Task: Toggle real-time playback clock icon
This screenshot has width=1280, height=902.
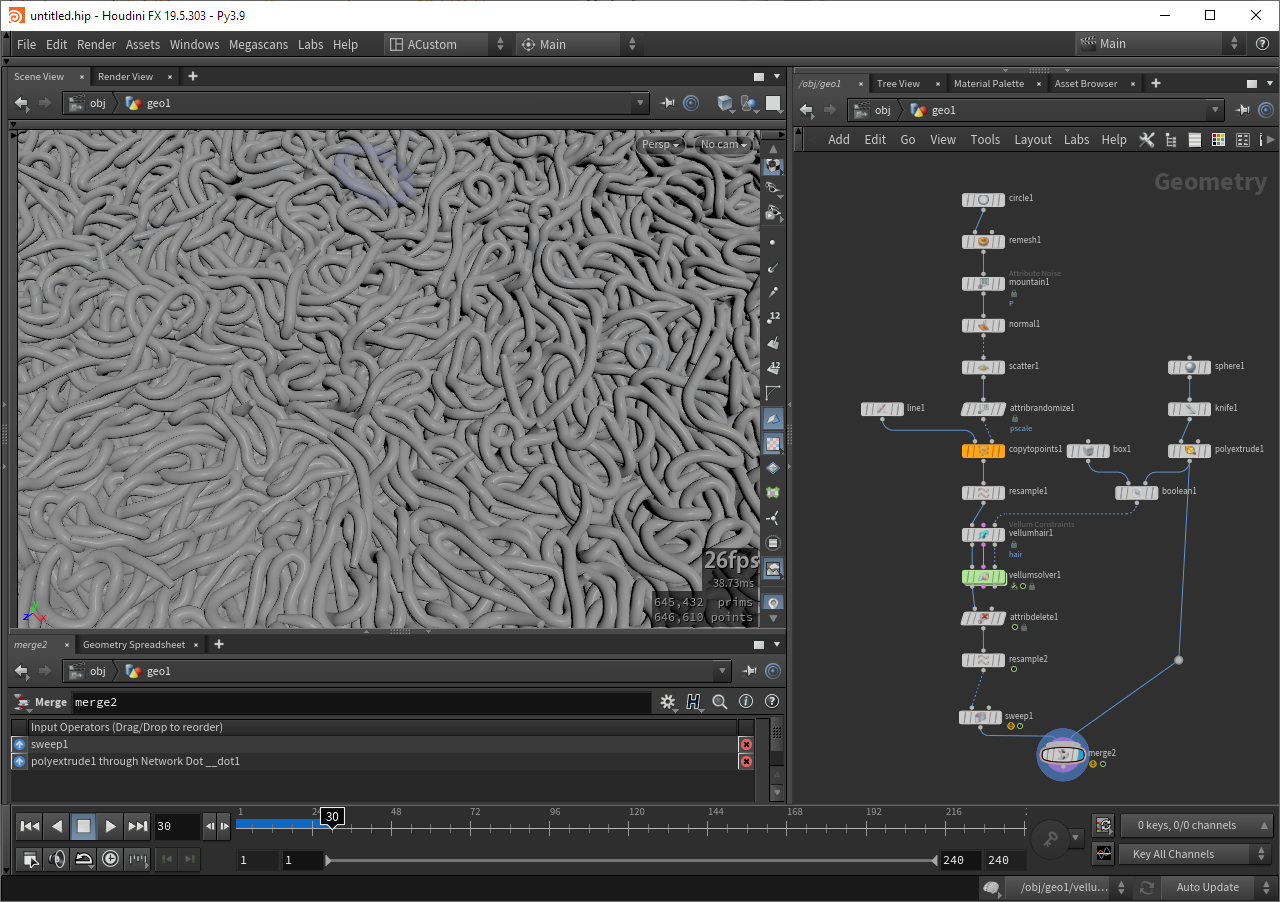Action: (x=110, y=859)
